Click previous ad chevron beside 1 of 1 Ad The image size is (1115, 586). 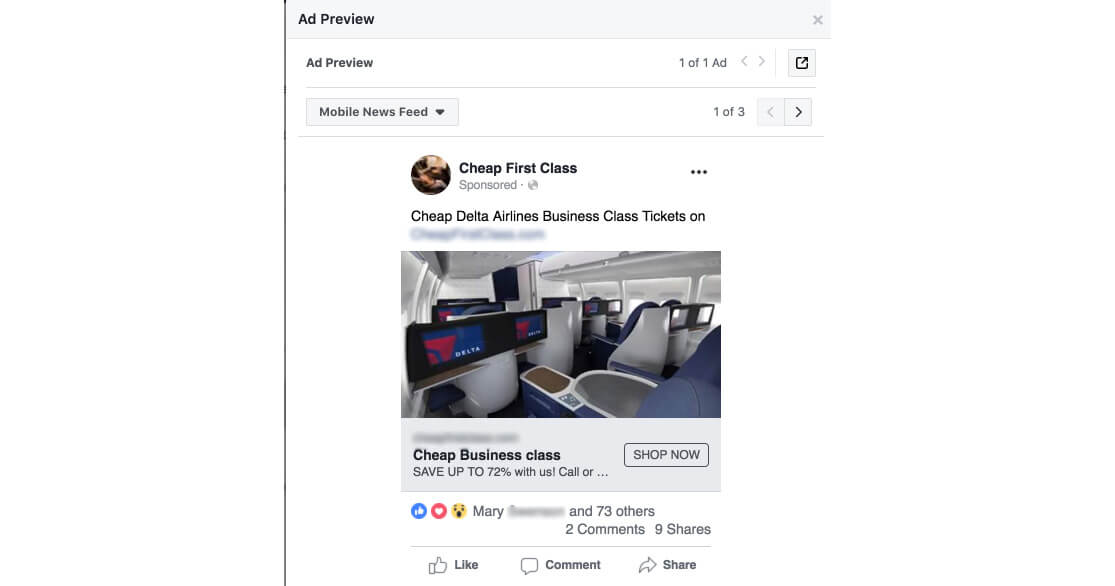(x=744, y=62)
